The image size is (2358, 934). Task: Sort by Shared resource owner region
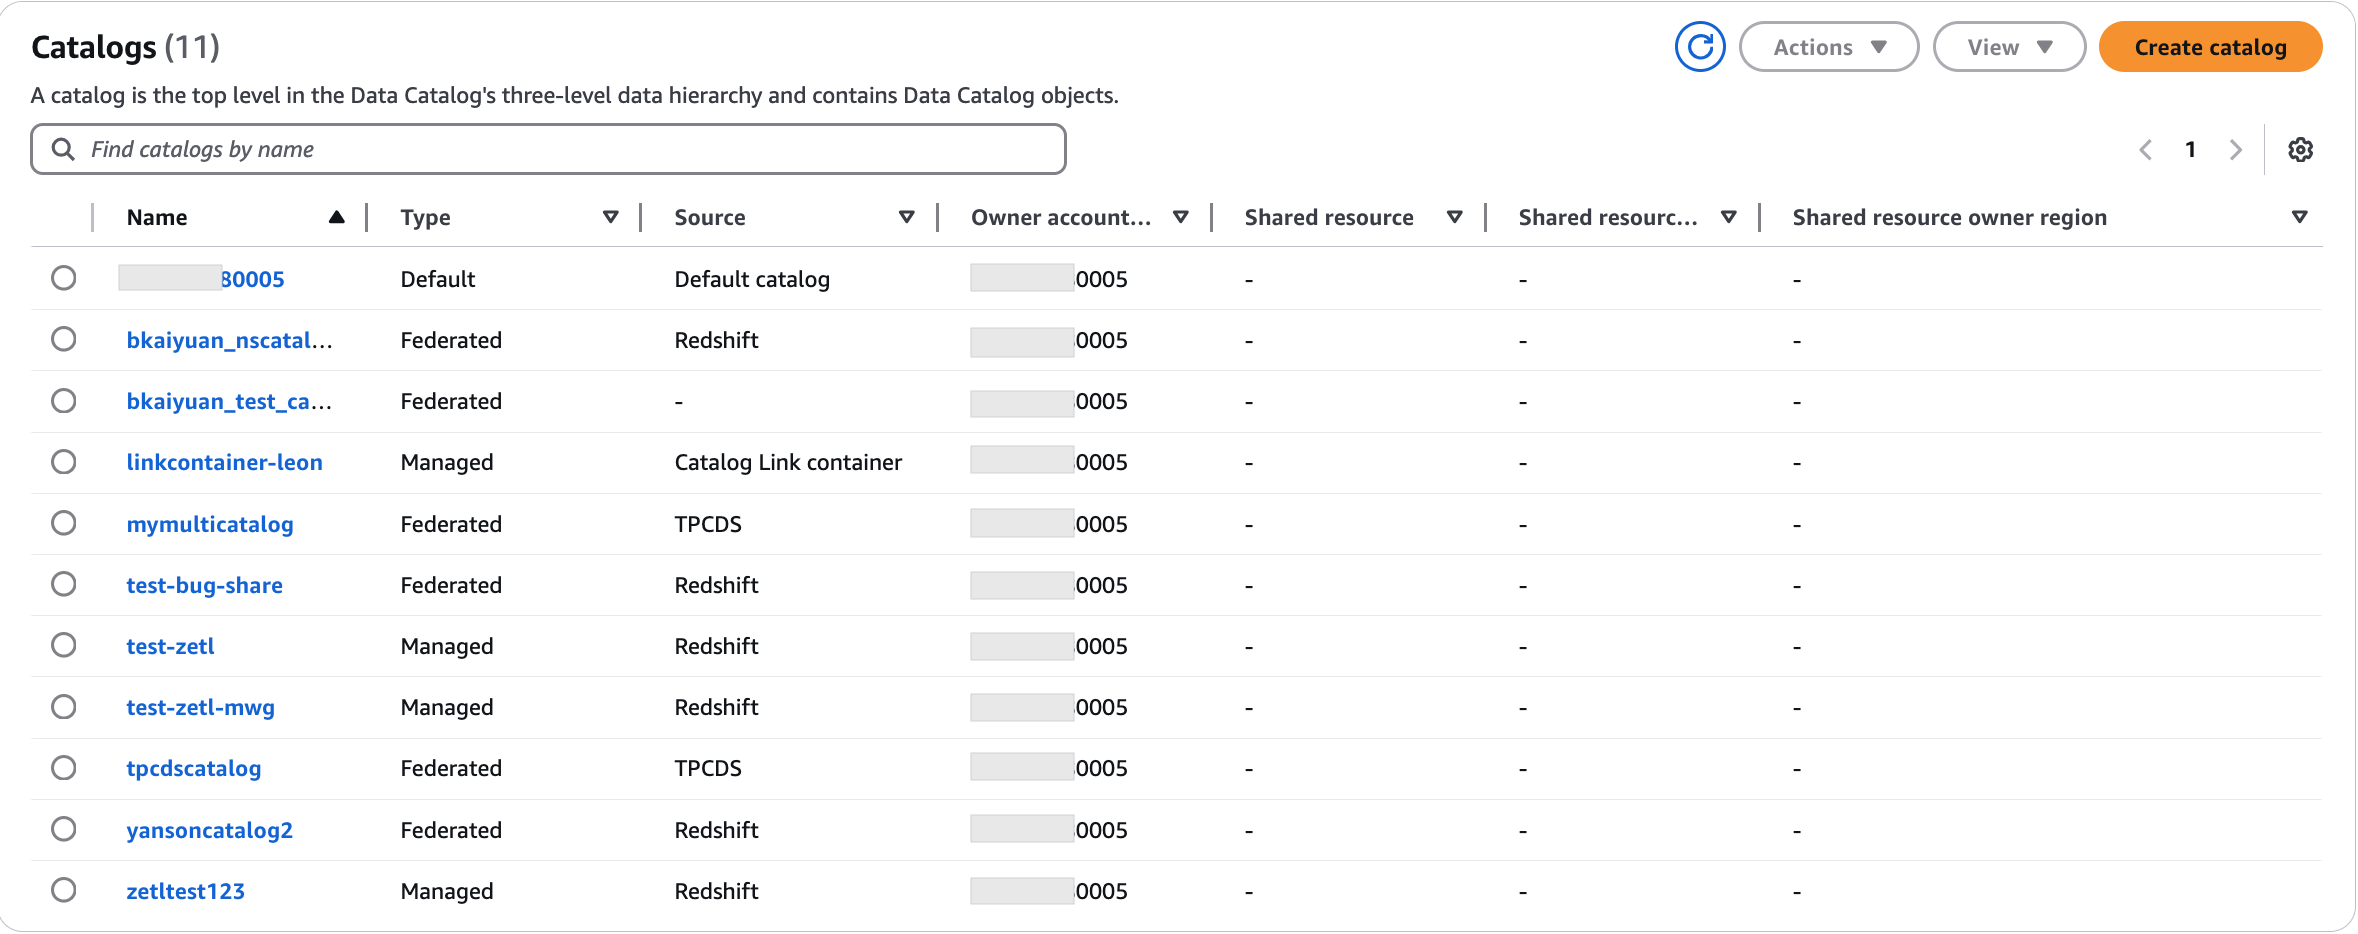[2299, 217]
